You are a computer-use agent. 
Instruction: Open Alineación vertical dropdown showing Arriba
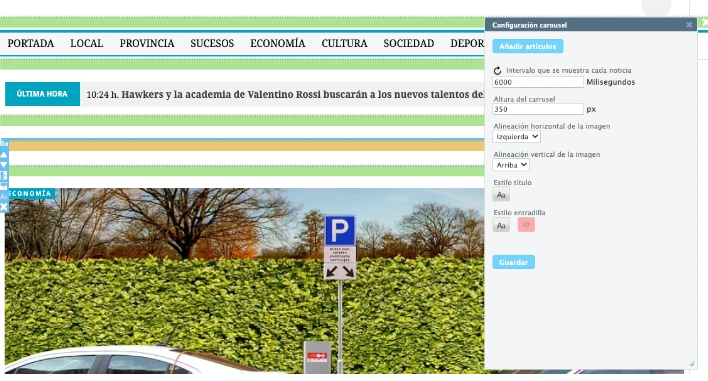[511, 165]
